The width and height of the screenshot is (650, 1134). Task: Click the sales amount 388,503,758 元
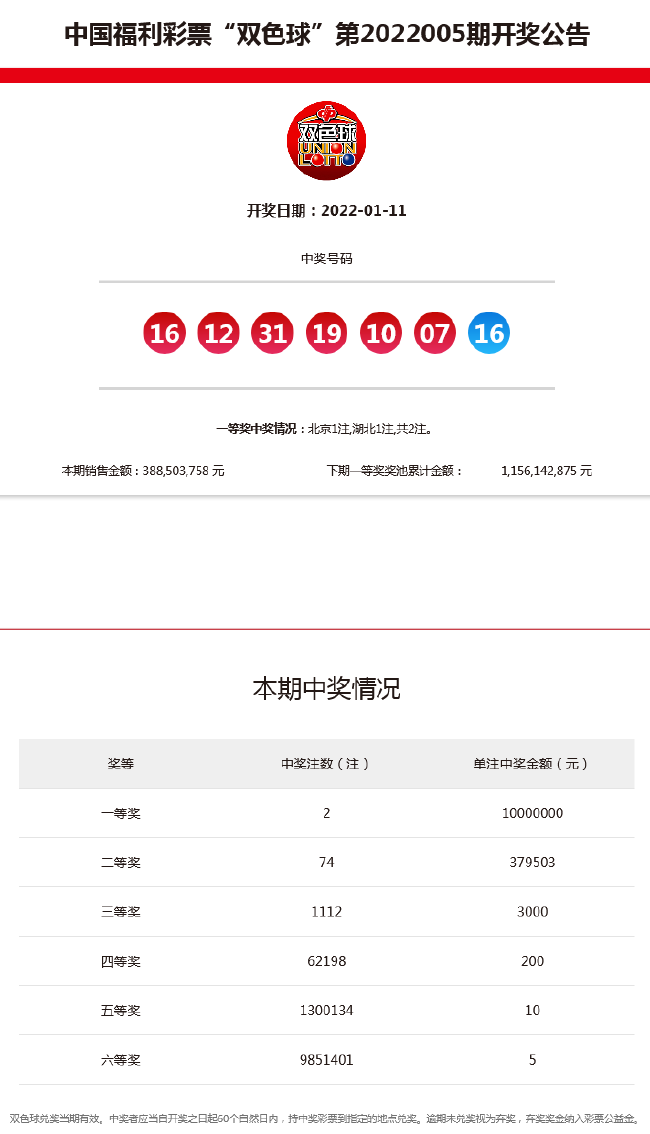(143, 470)
